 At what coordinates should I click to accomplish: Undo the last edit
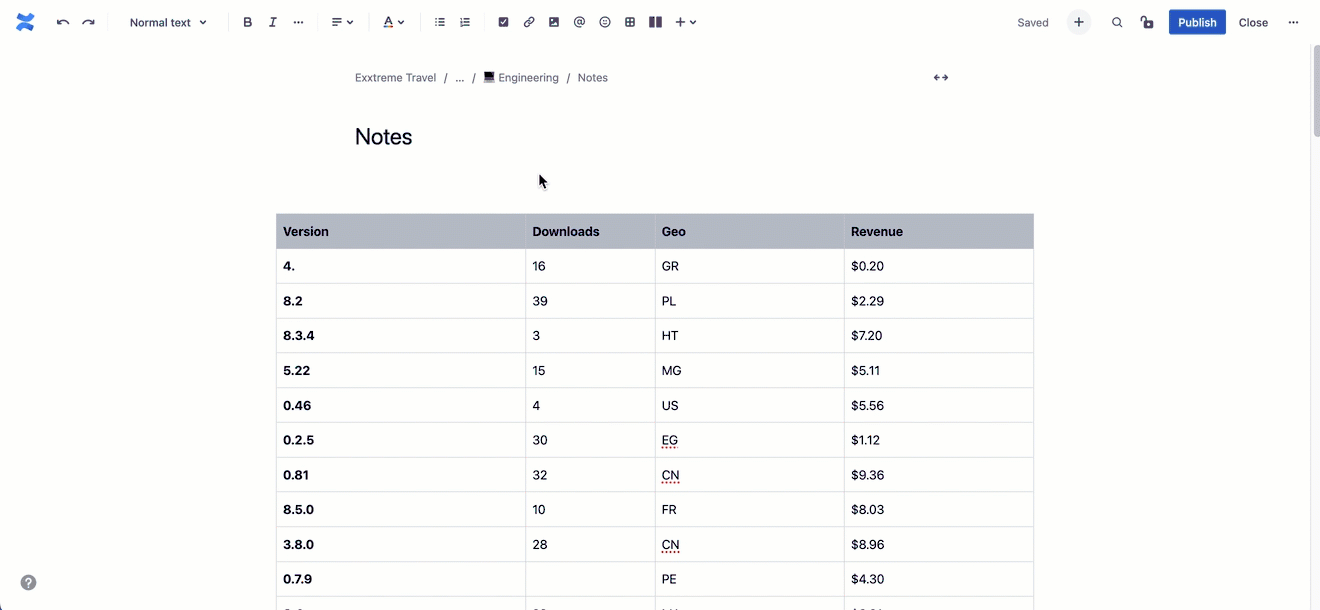pos(63,22)
